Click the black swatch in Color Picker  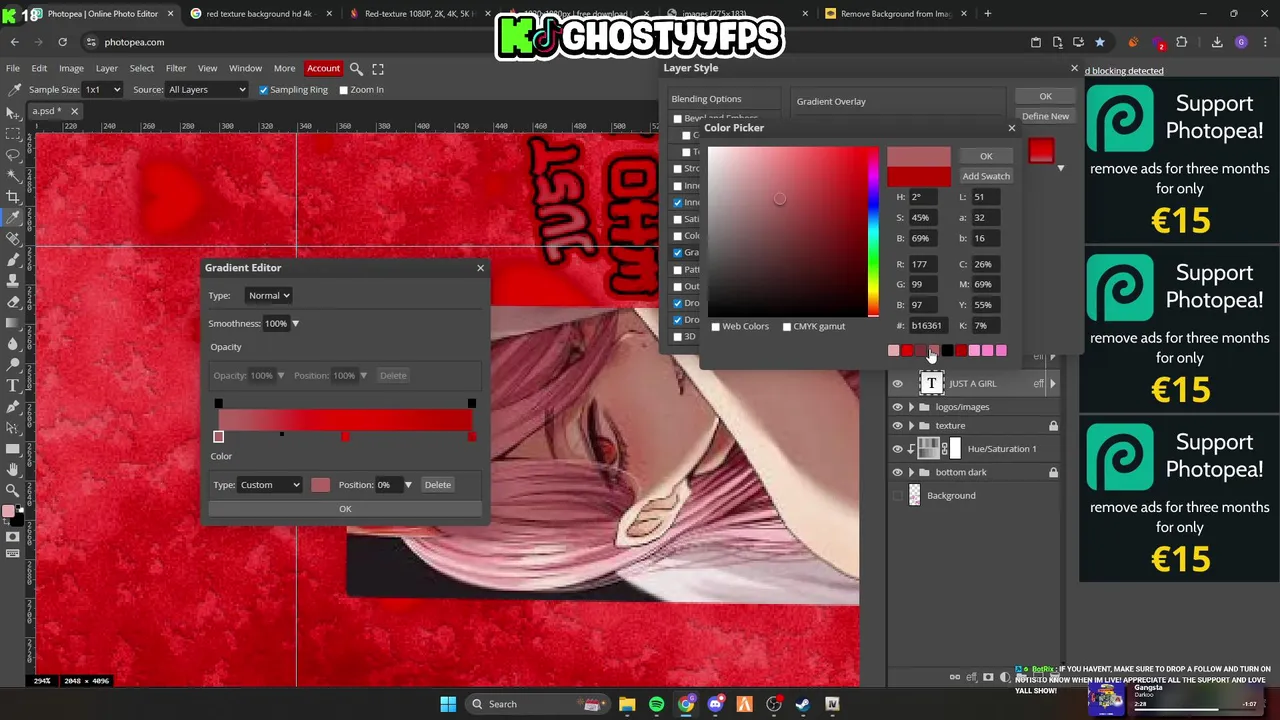[947, 351]
